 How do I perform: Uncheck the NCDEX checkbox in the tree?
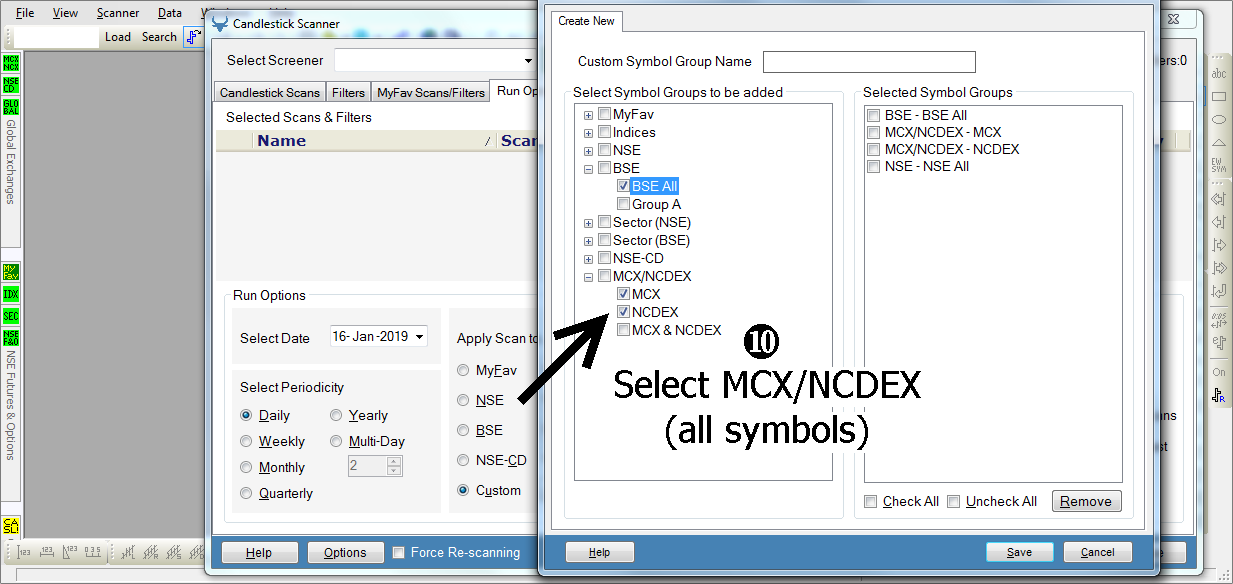pyautogui.click(x=624, y=312)
